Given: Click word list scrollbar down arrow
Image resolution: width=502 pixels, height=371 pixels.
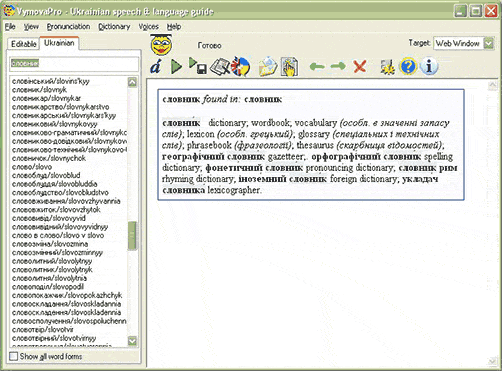Looking at the screenshot, I should coord(132,341).
